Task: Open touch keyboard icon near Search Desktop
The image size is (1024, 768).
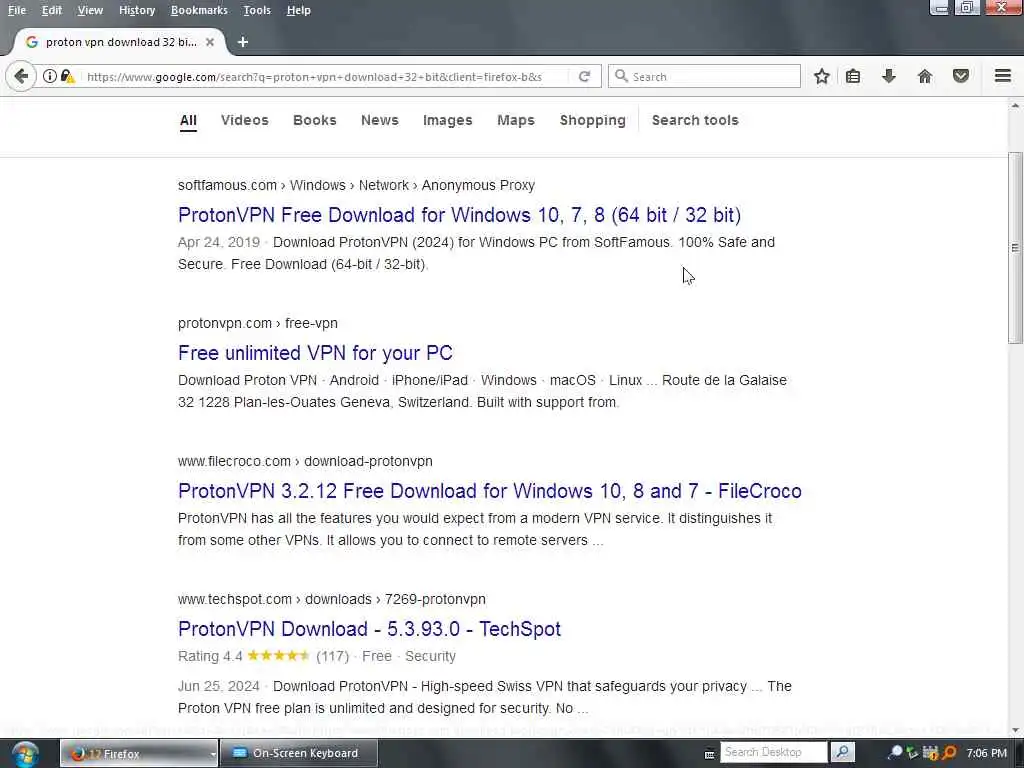Action: (x=709, y=754)
